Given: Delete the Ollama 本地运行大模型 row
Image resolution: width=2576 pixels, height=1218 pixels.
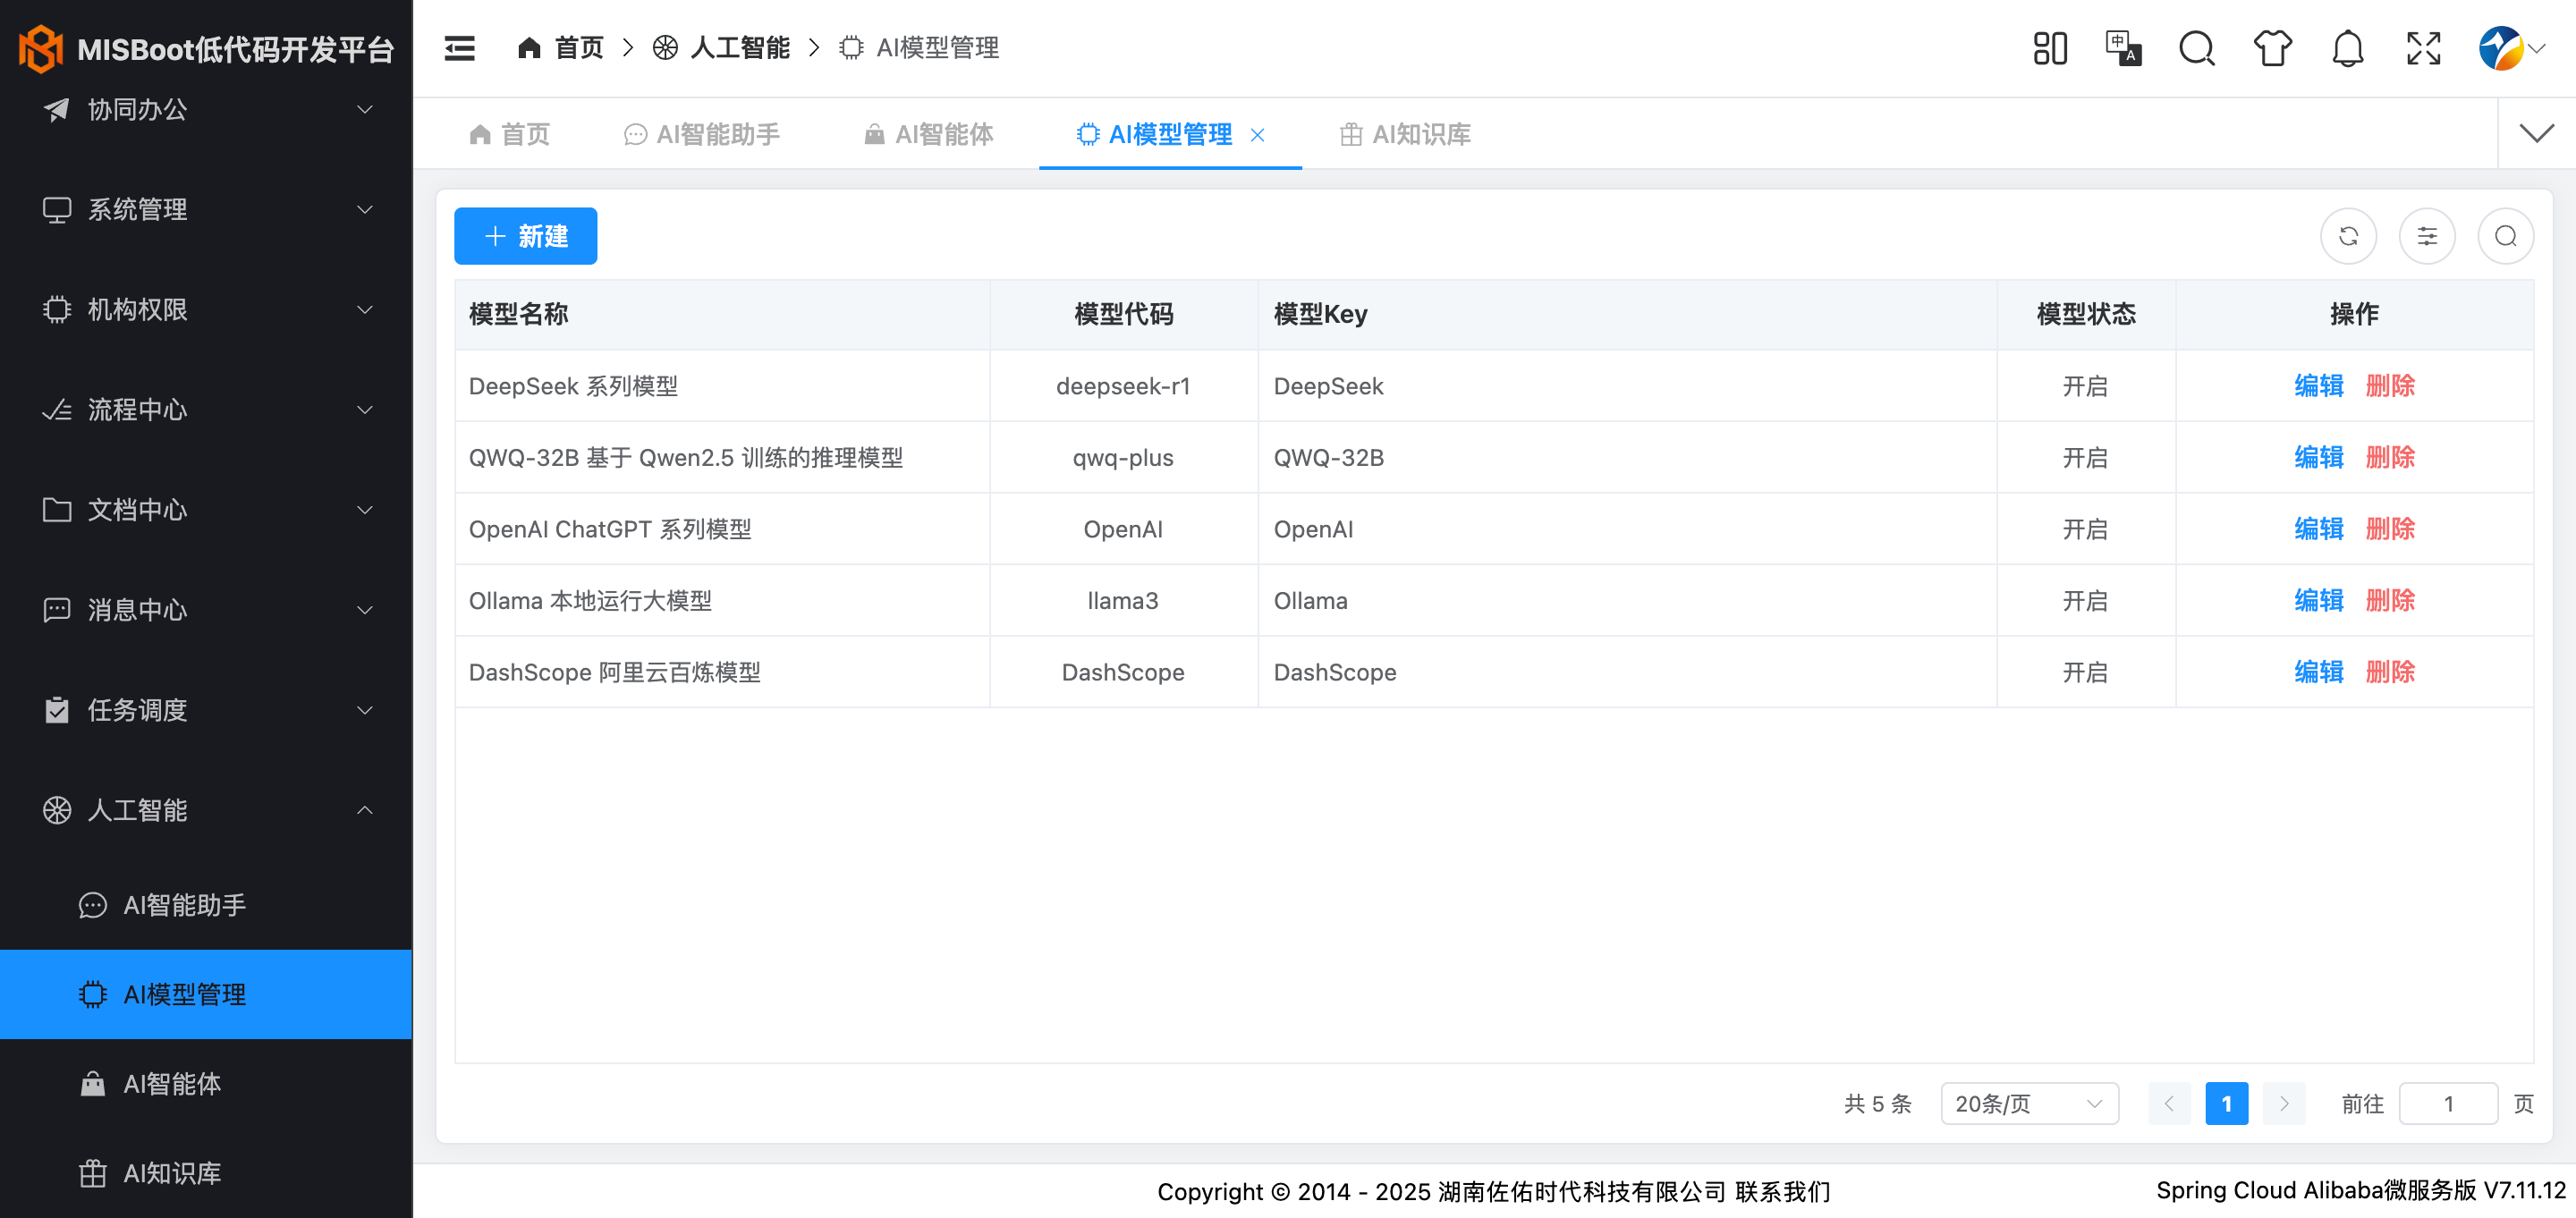Looking at the screenshot, I should point(2390,600).
